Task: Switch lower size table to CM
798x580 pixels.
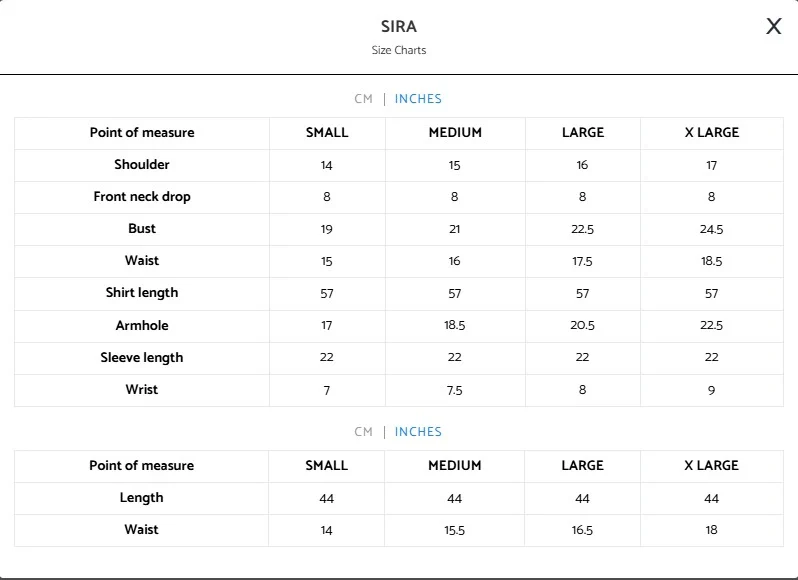Action: pos(363,432)
